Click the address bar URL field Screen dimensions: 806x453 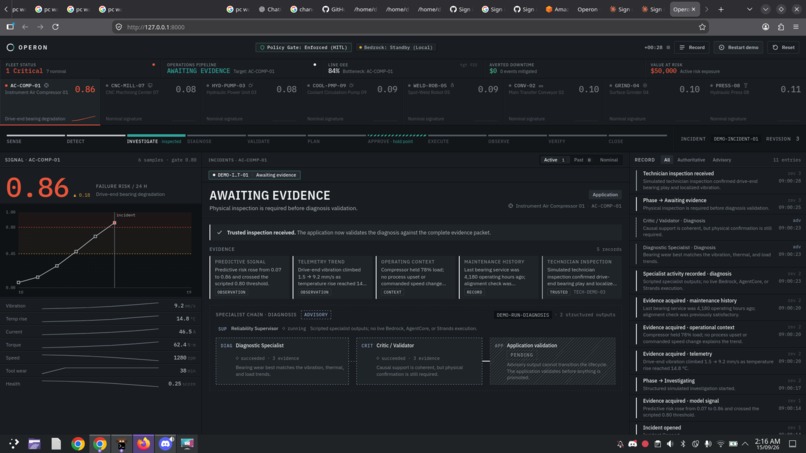click(409, 27)
